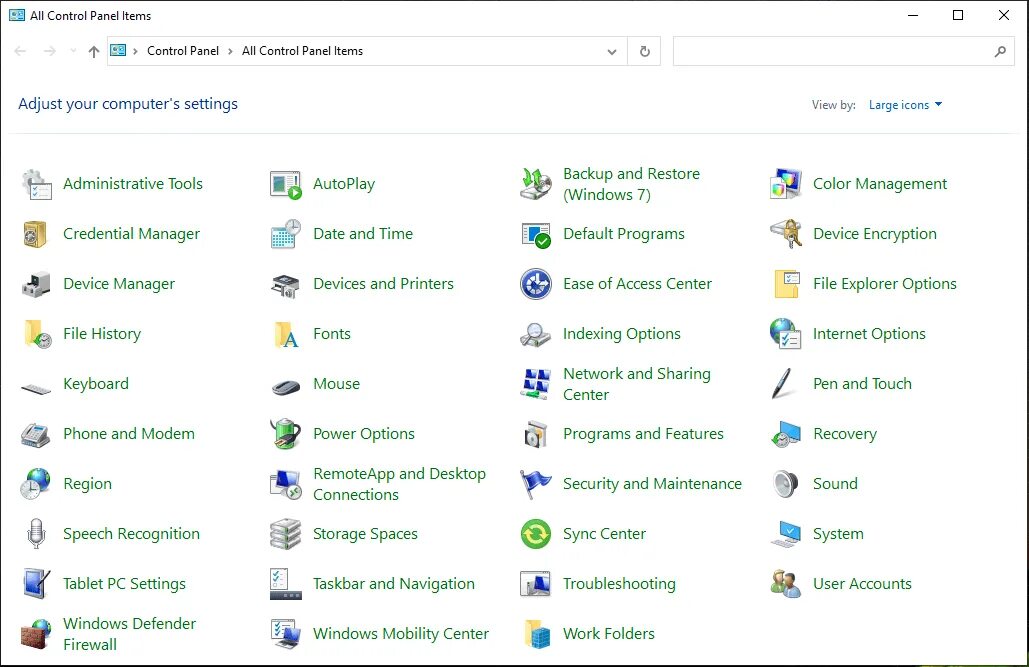Open the Security and Maintenance flag icon
Screen dimensions: 1029x667
(x=536, y=484)
